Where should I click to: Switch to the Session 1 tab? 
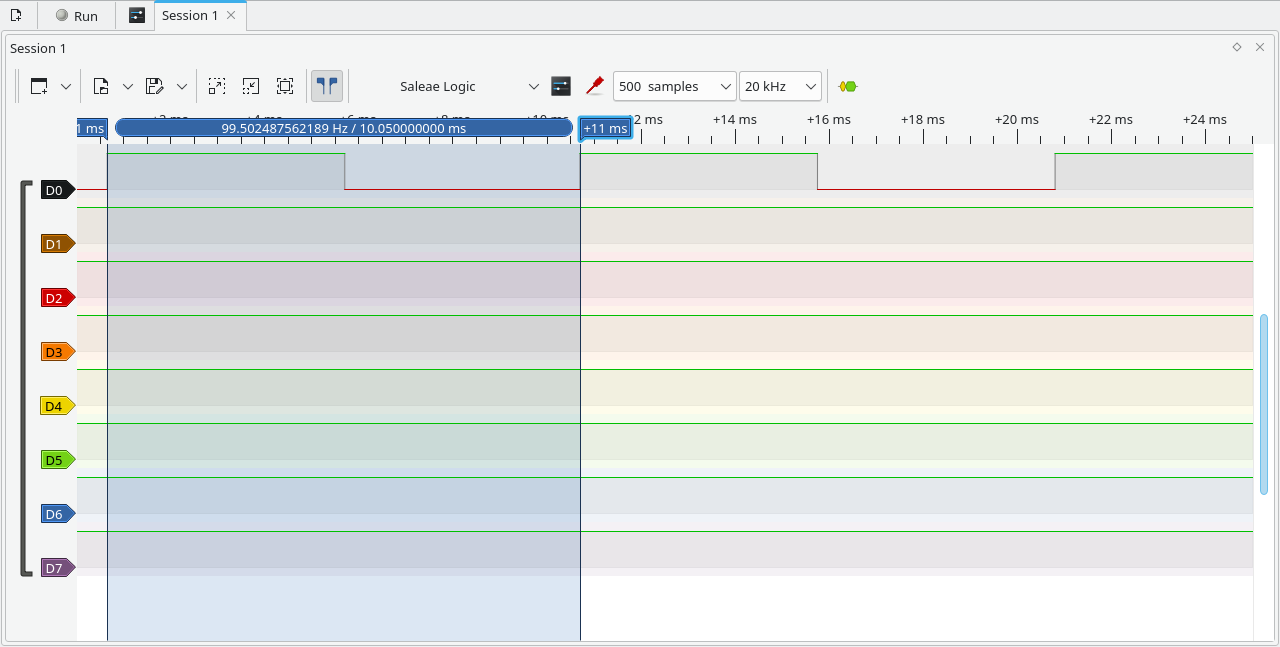pyautogui.click(x=190, y=16)
